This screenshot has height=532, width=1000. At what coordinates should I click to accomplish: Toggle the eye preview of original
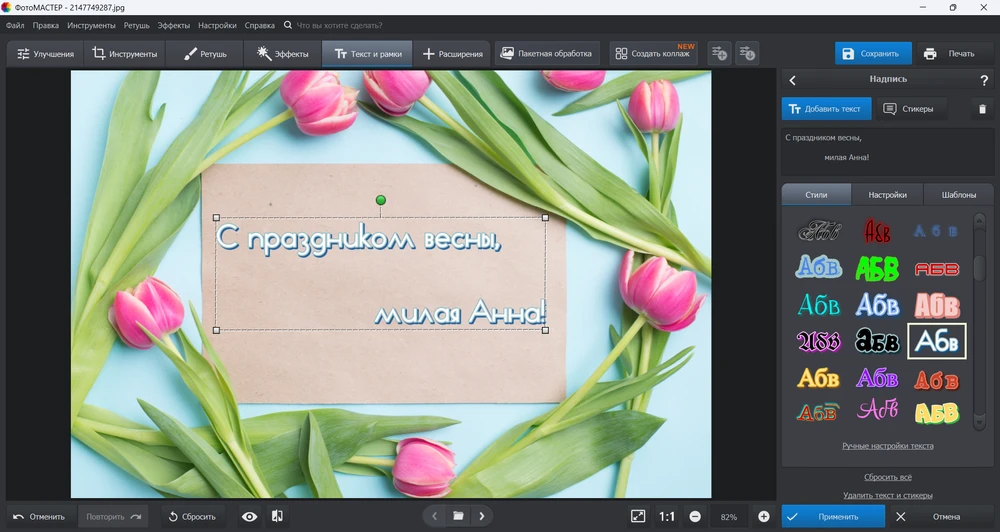click(x=250, y=516)
